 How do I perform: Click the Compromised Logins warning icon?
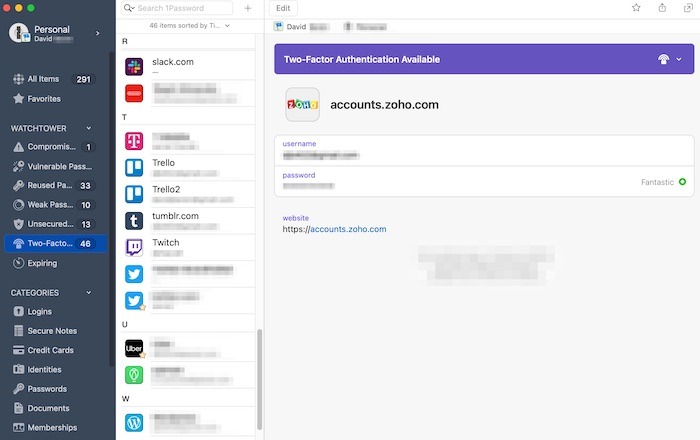point(20,147)
